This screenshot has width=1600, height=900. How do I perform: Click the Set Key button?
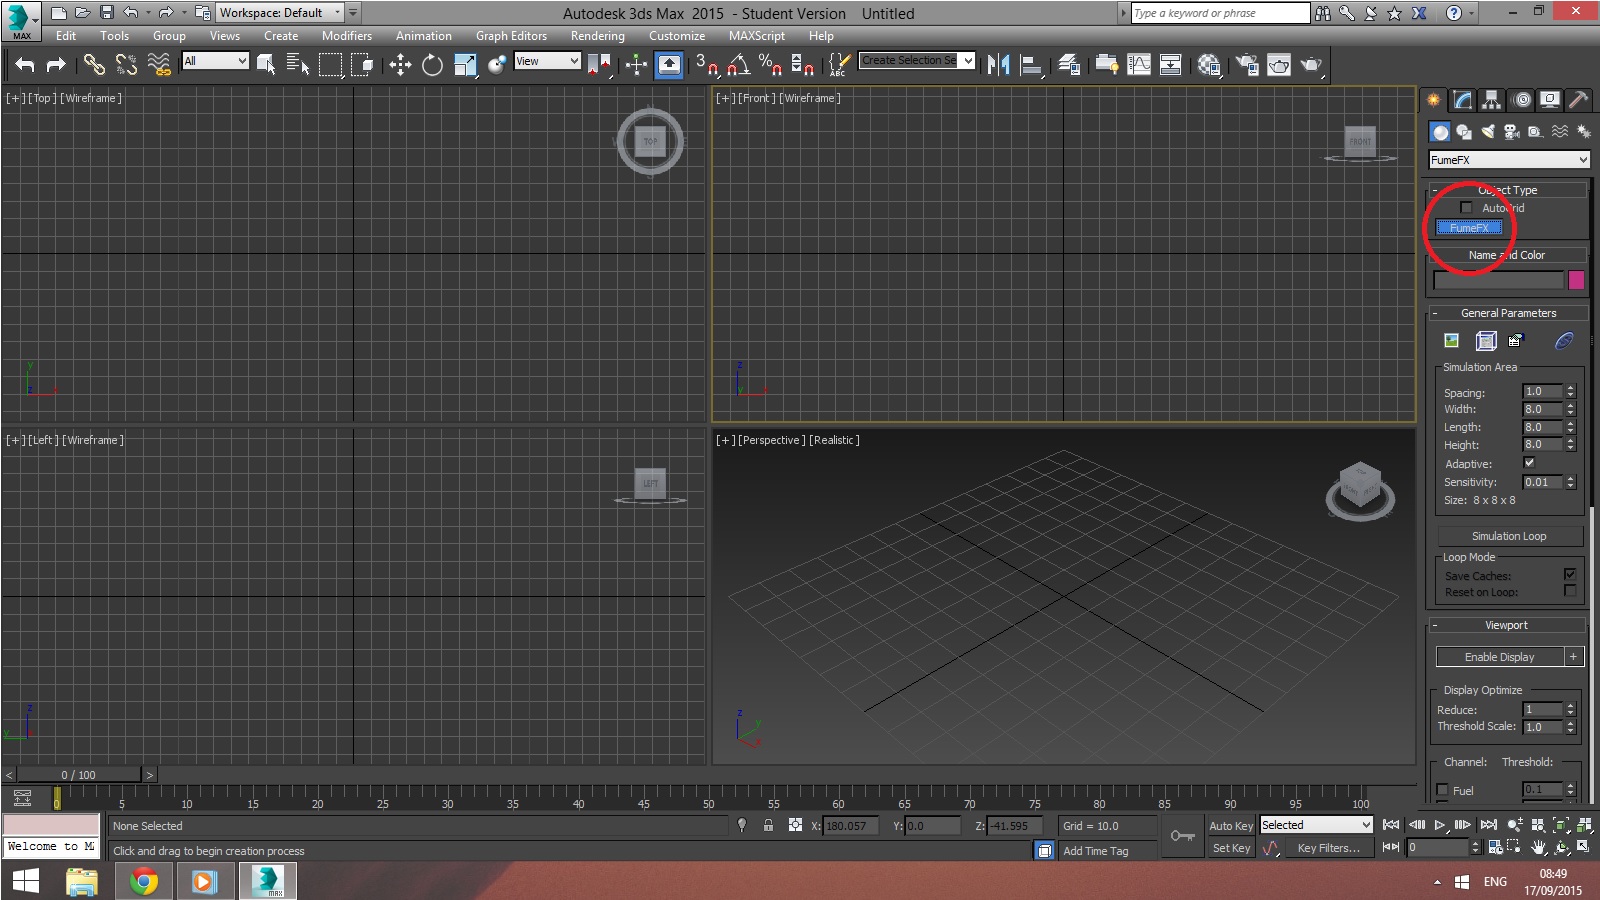[x=1231, y=848]
